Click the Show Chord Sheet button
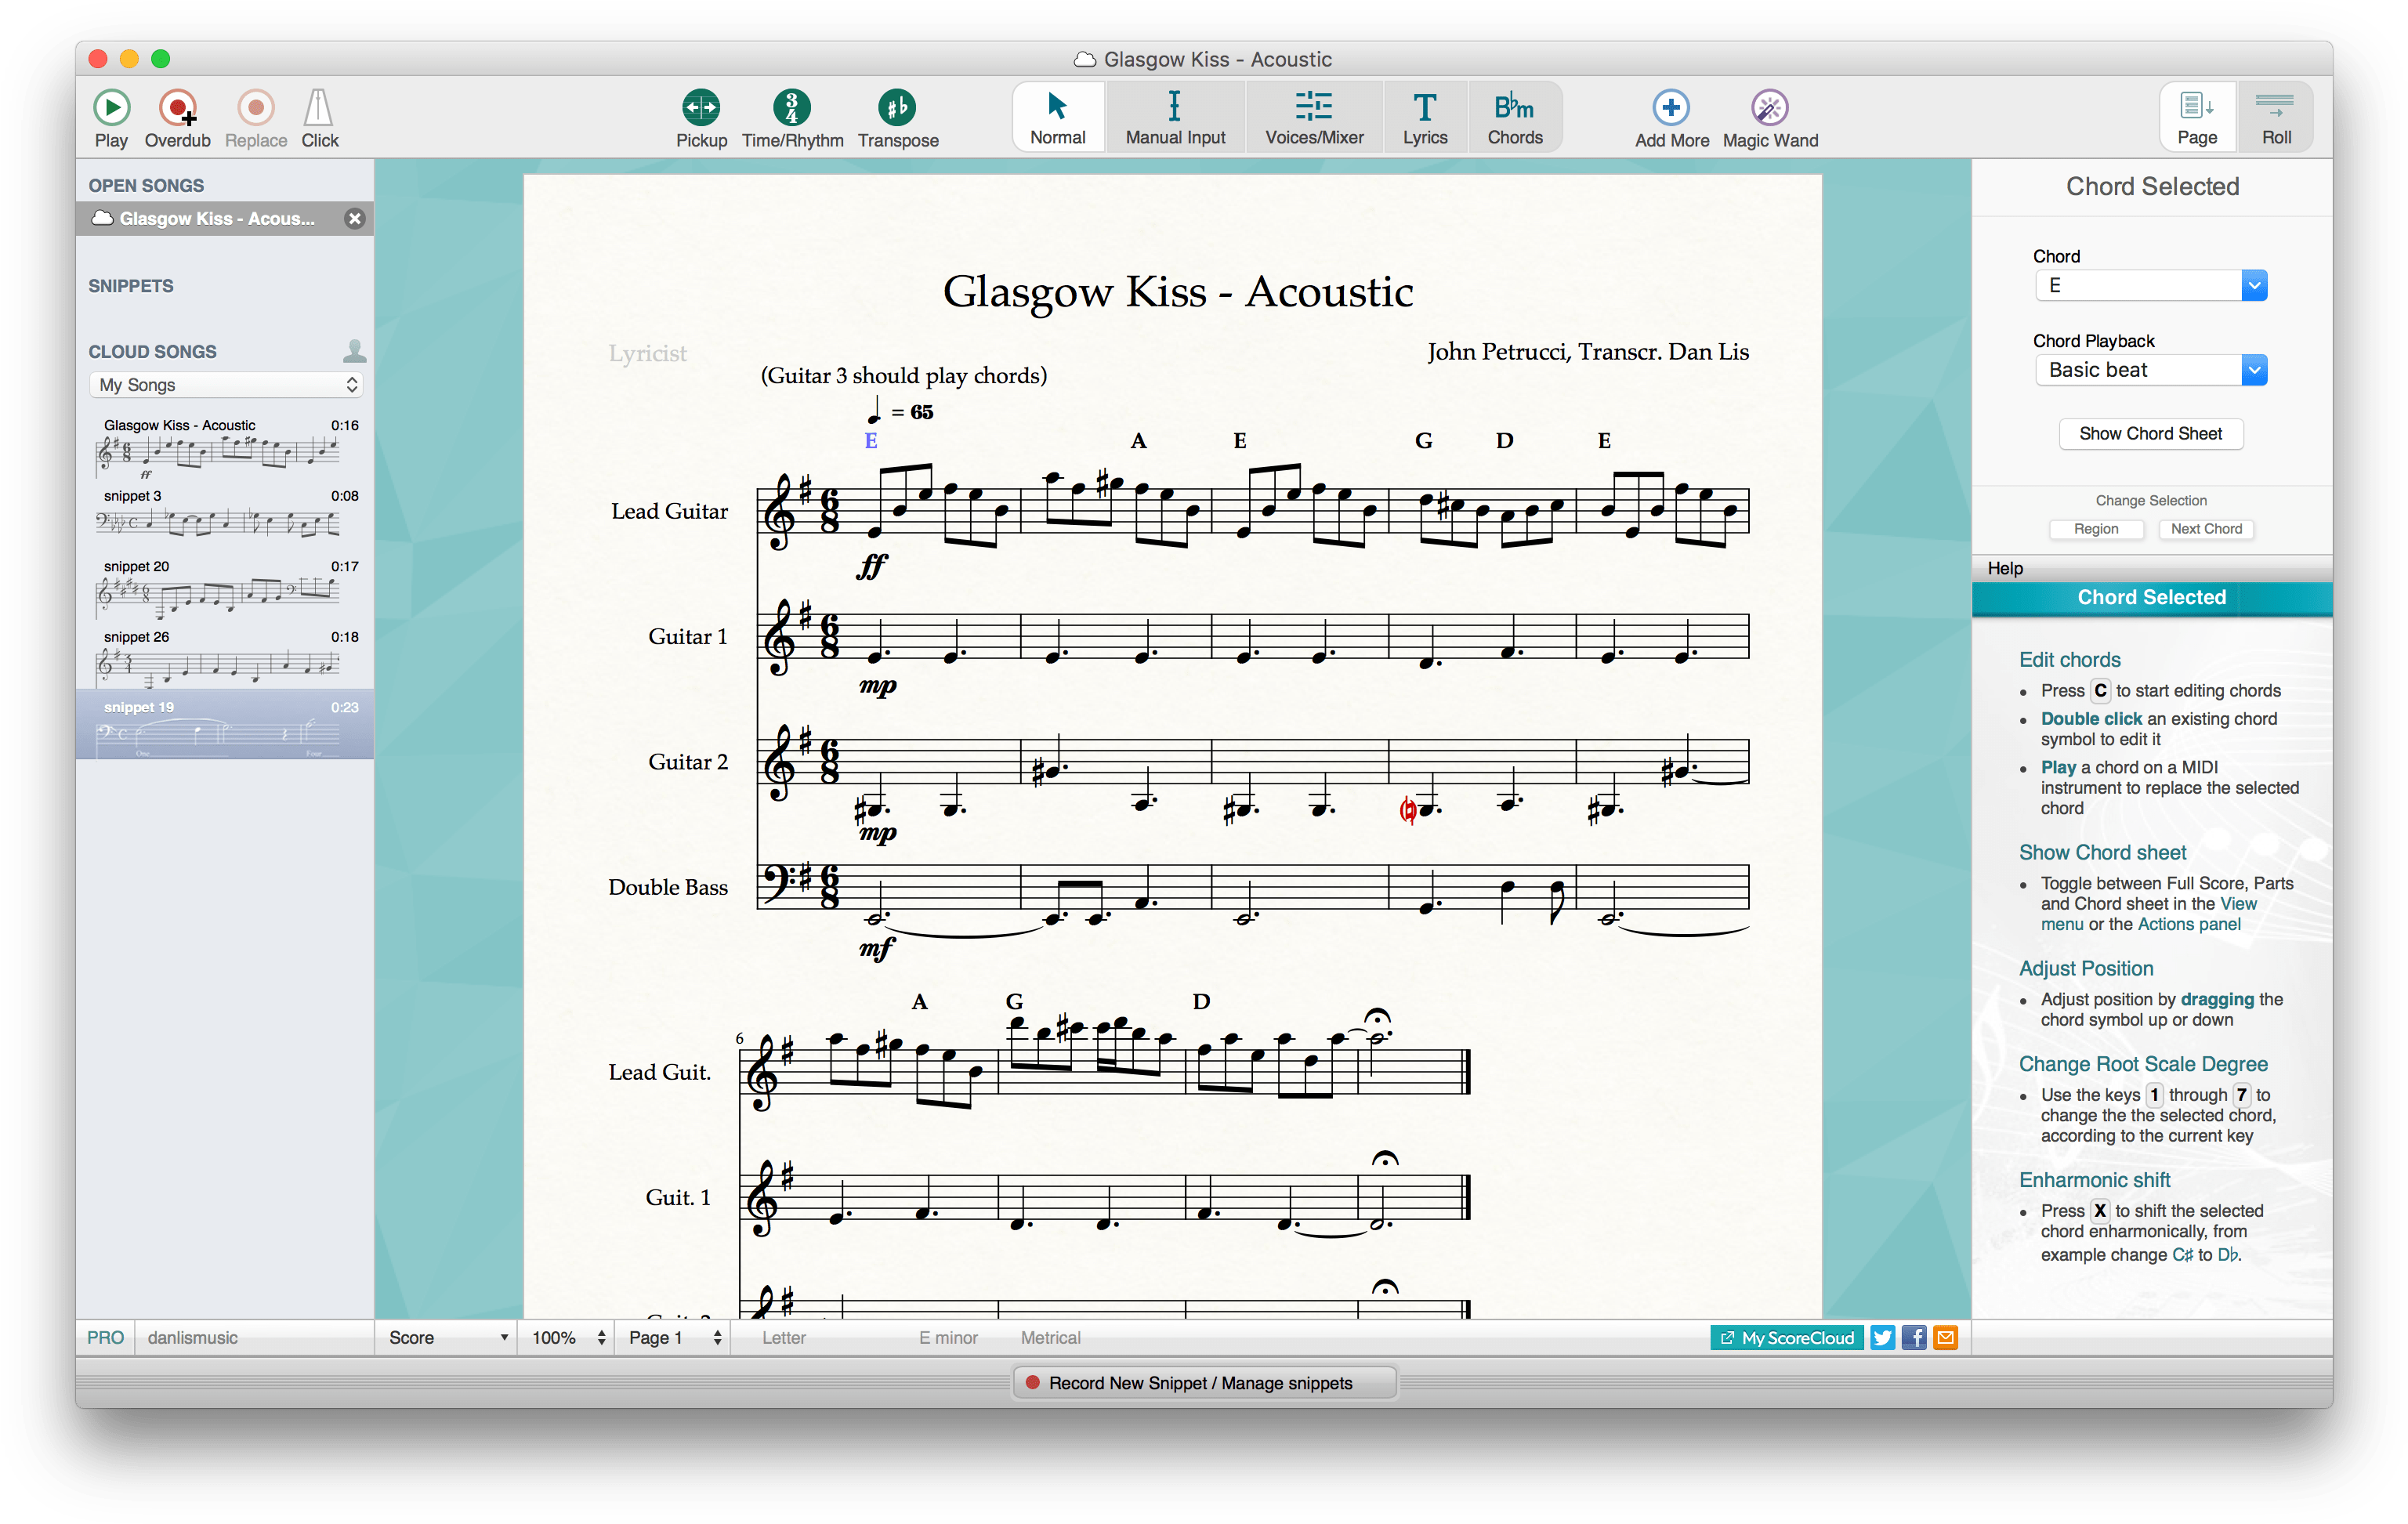The image size is (2408, 1524). tap(2150, 434)
